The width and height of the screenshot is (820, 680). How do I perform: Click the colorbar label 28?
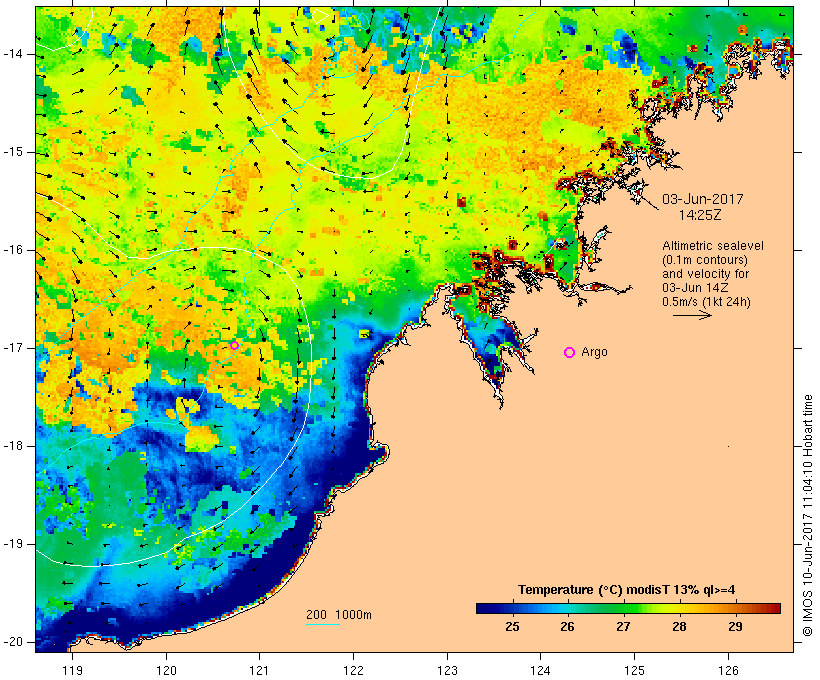[679, 627]
